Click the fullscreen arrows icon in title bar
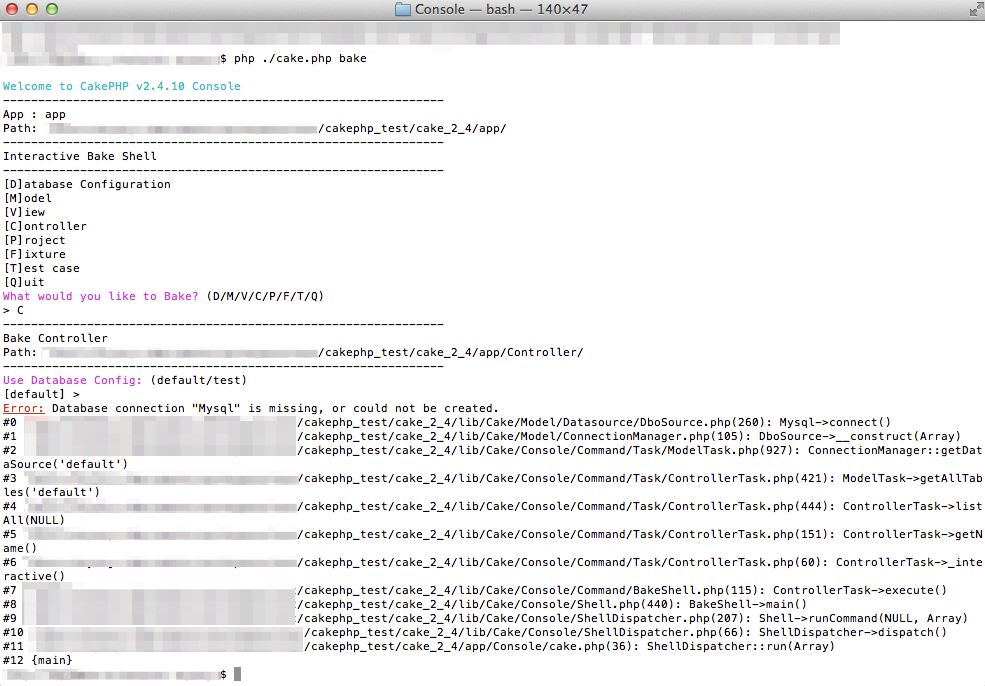Image resolution: width=985 pixels, height=686 pixels. pyautogui.click(x=976, y=9)
